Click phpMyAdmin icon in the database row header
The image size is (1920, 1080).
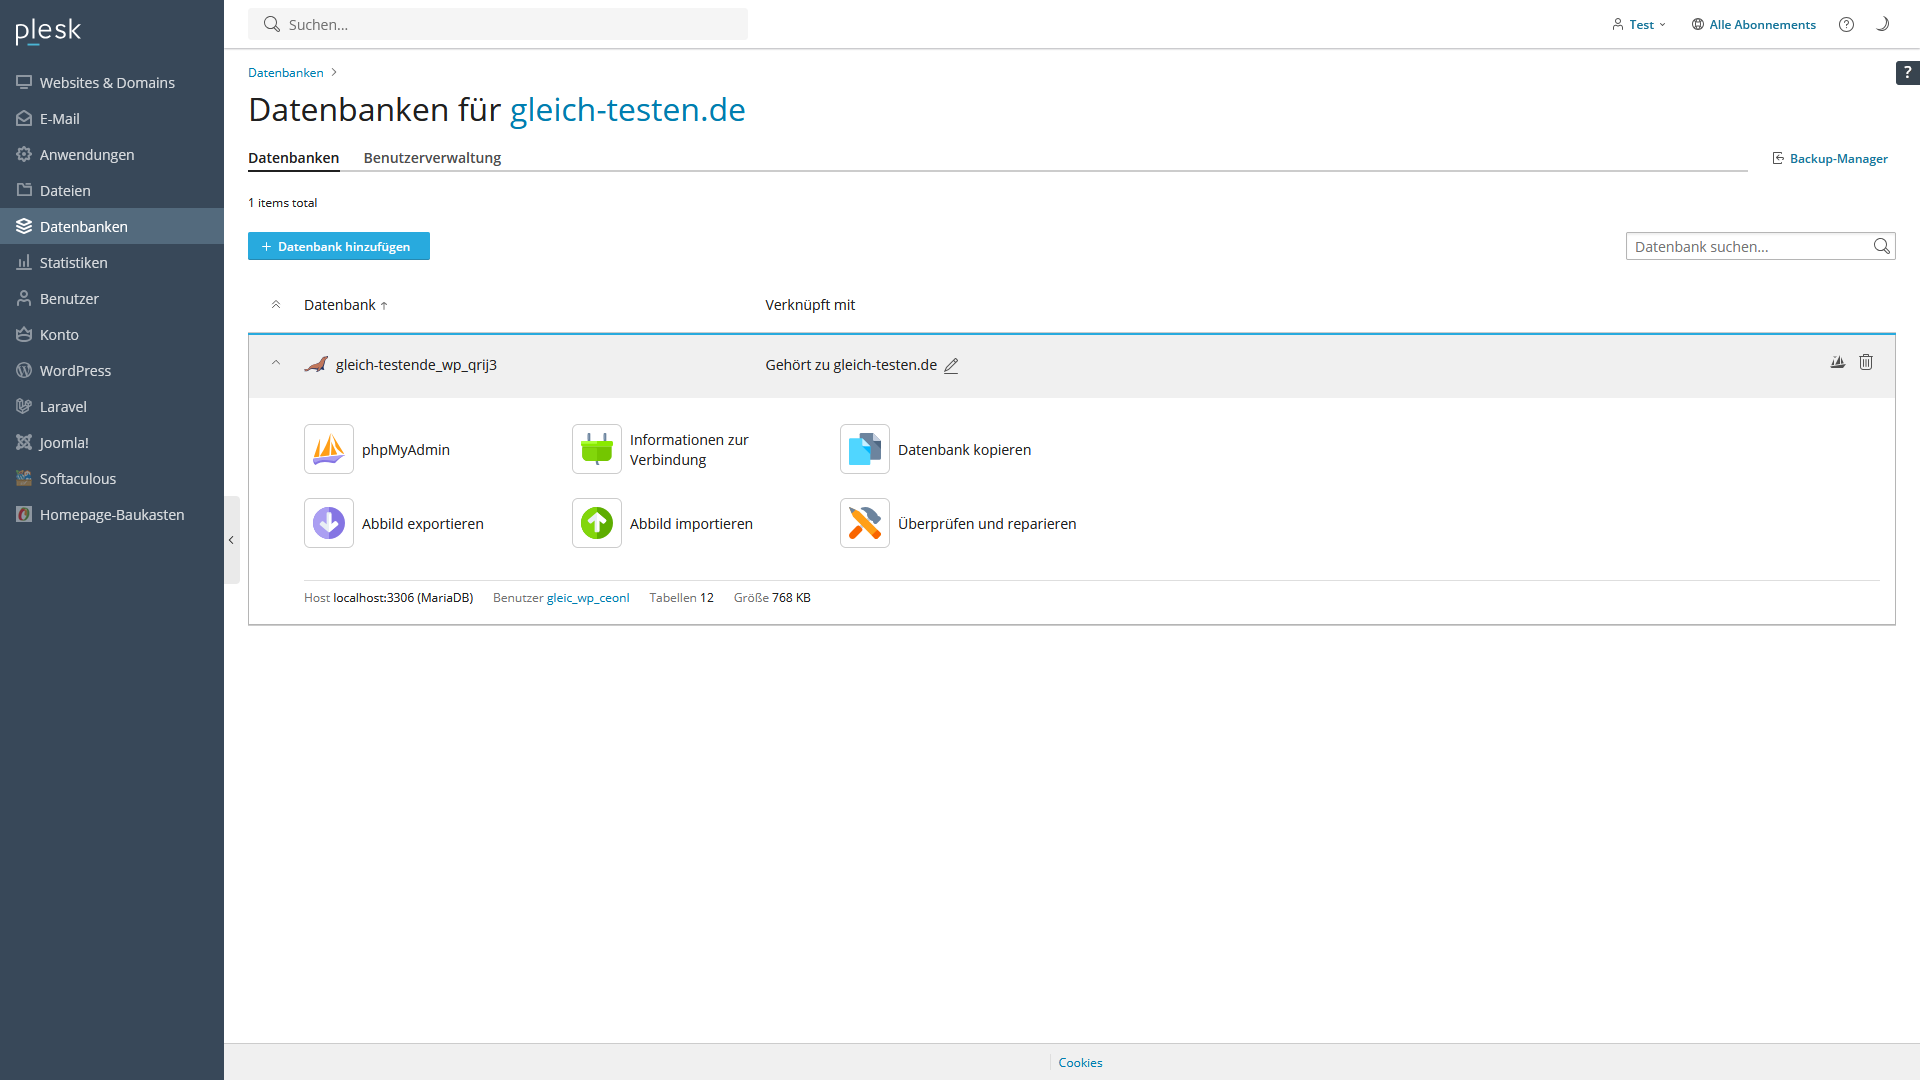[1837, 362]
